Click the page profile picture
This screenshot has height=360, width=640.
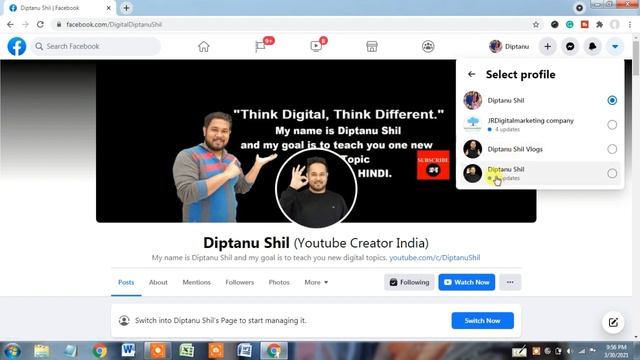coord(316,188)
